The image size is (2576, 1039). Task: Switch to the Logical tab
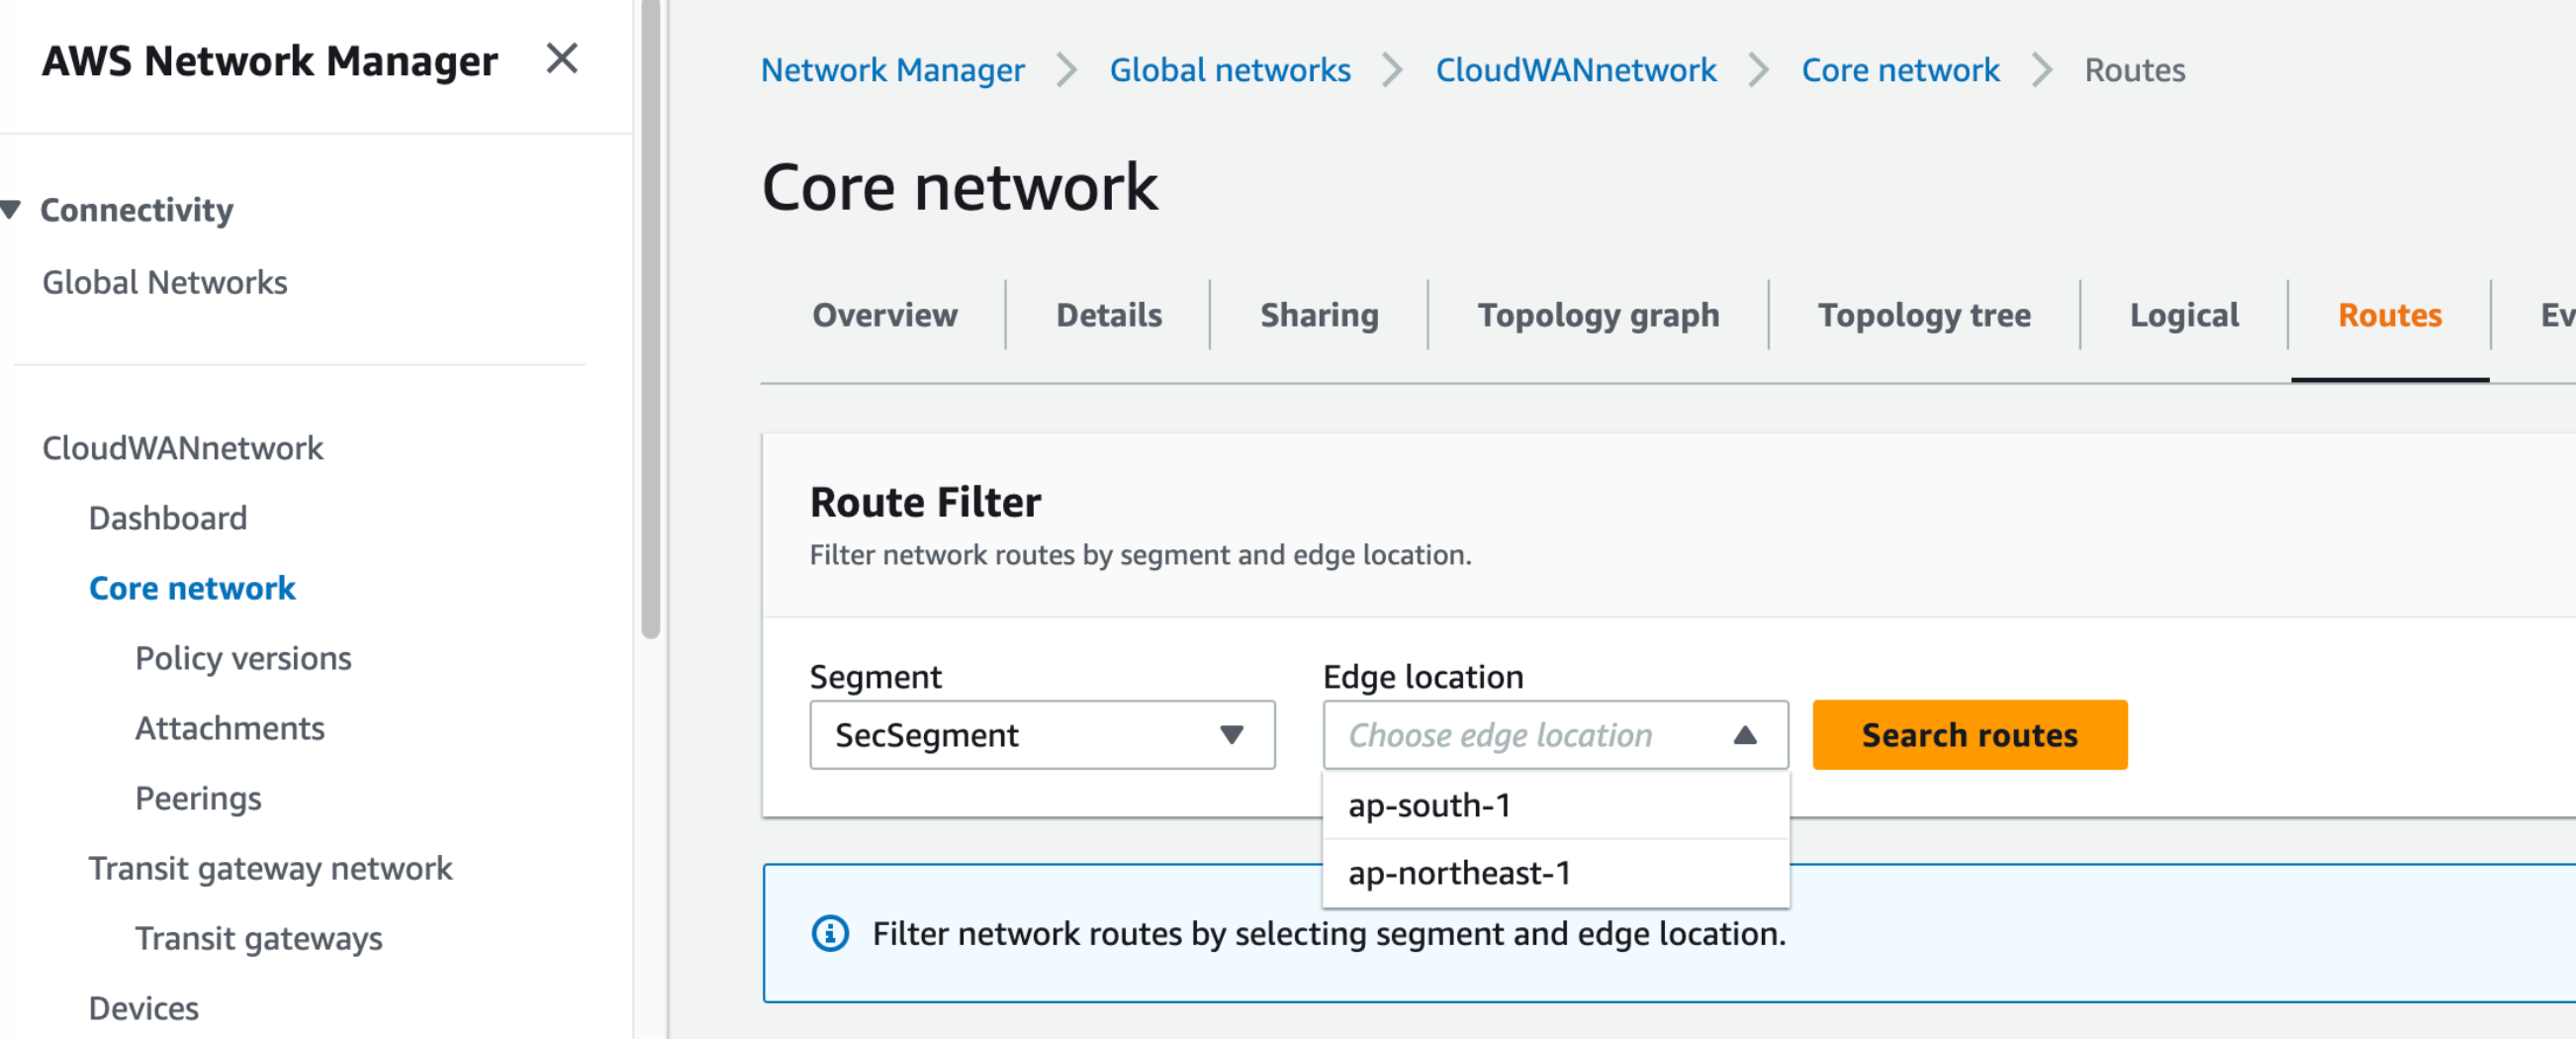click(2183, 315)
